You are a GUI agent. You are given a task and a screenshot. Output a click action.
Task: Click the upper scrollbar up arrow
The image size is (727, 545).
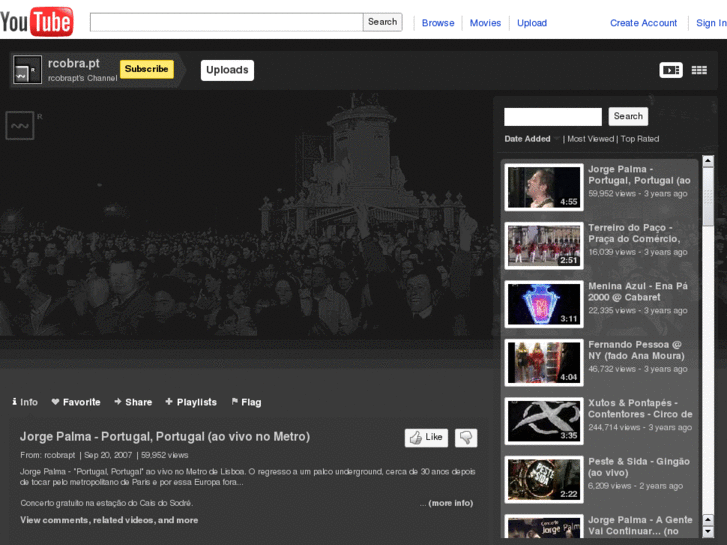708,161
